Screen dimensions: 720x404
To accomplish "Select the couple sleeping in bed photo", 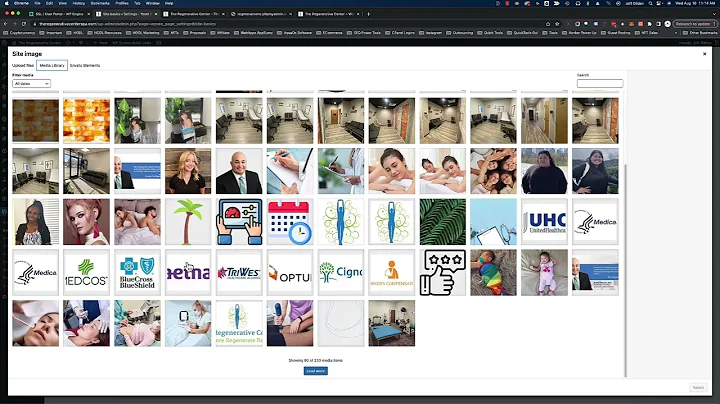I will (x=137, y=222).
